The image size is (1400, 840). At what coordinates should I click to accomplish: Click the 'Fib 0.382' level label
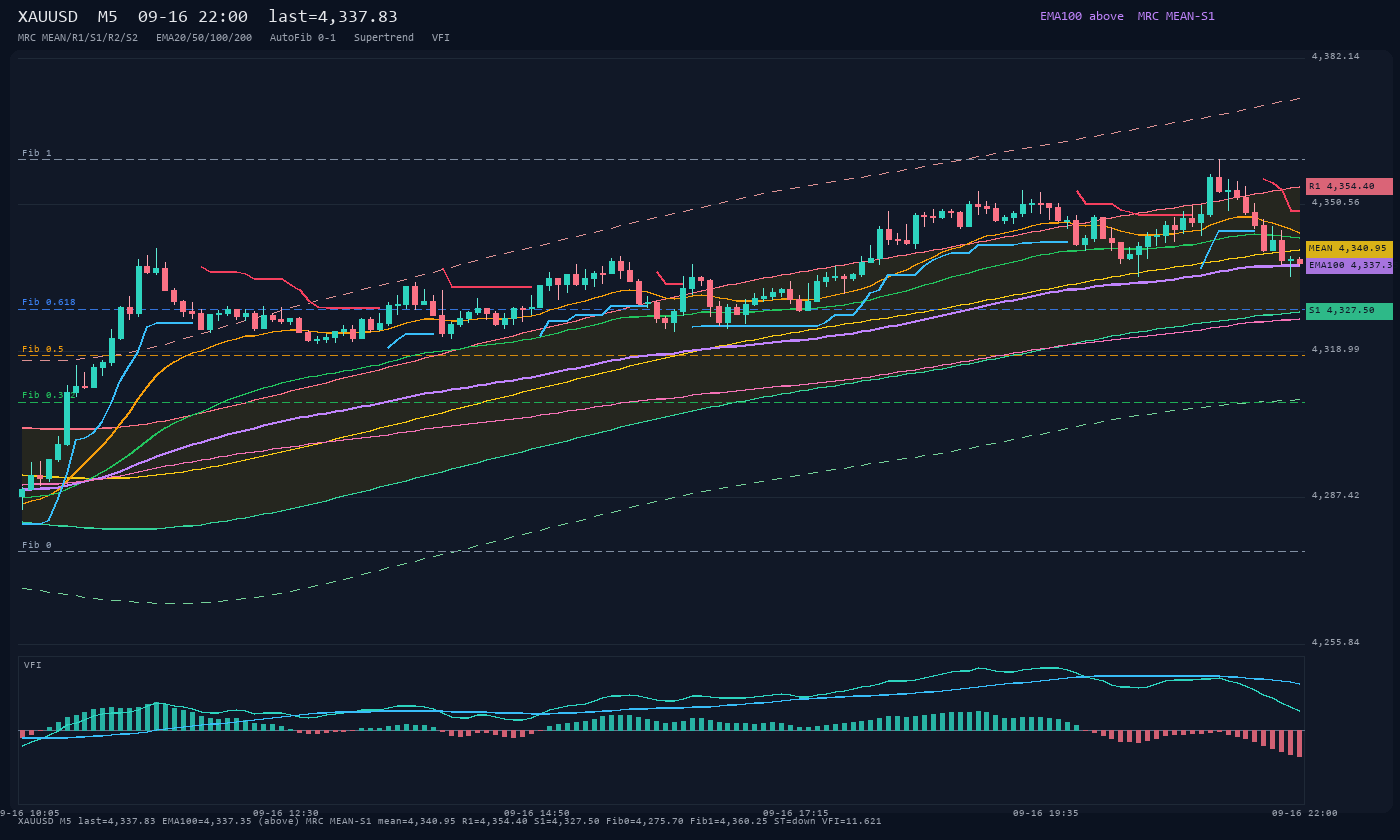coord(49,395)
